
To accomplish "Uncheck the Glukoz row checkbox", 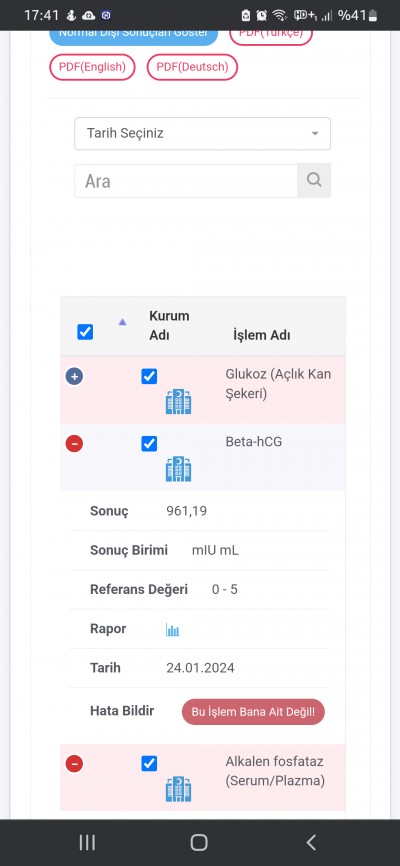I will click(x=149, y=377).
